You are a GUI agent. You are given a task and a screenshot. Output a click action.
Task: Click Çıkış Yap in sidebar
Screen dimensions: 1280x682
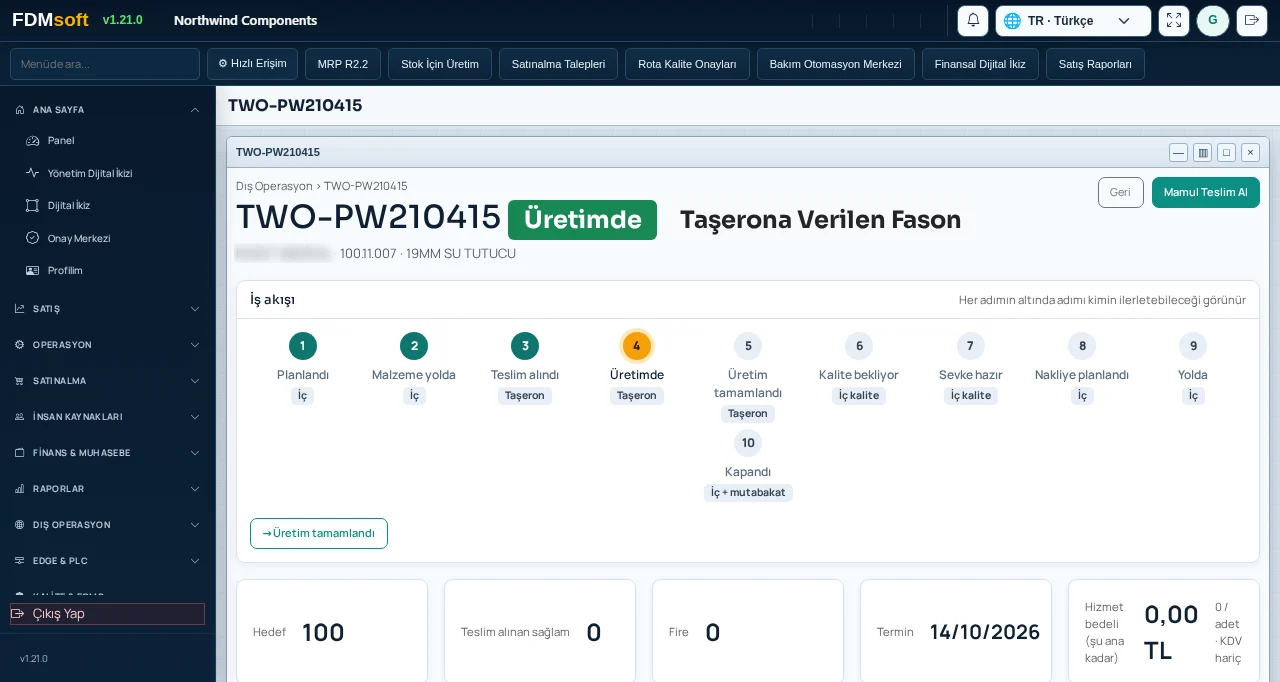(x=107, y=614)
